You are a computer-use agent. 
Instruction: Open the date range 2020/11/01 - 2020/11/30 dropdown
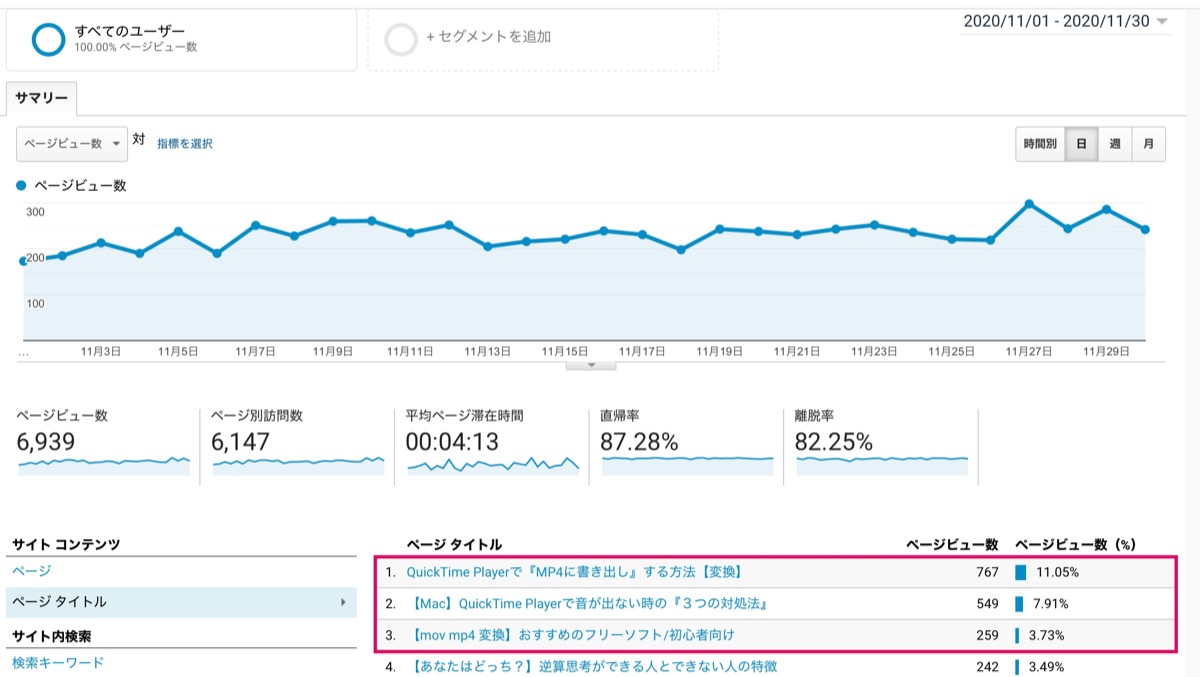tap(1065, 21)
